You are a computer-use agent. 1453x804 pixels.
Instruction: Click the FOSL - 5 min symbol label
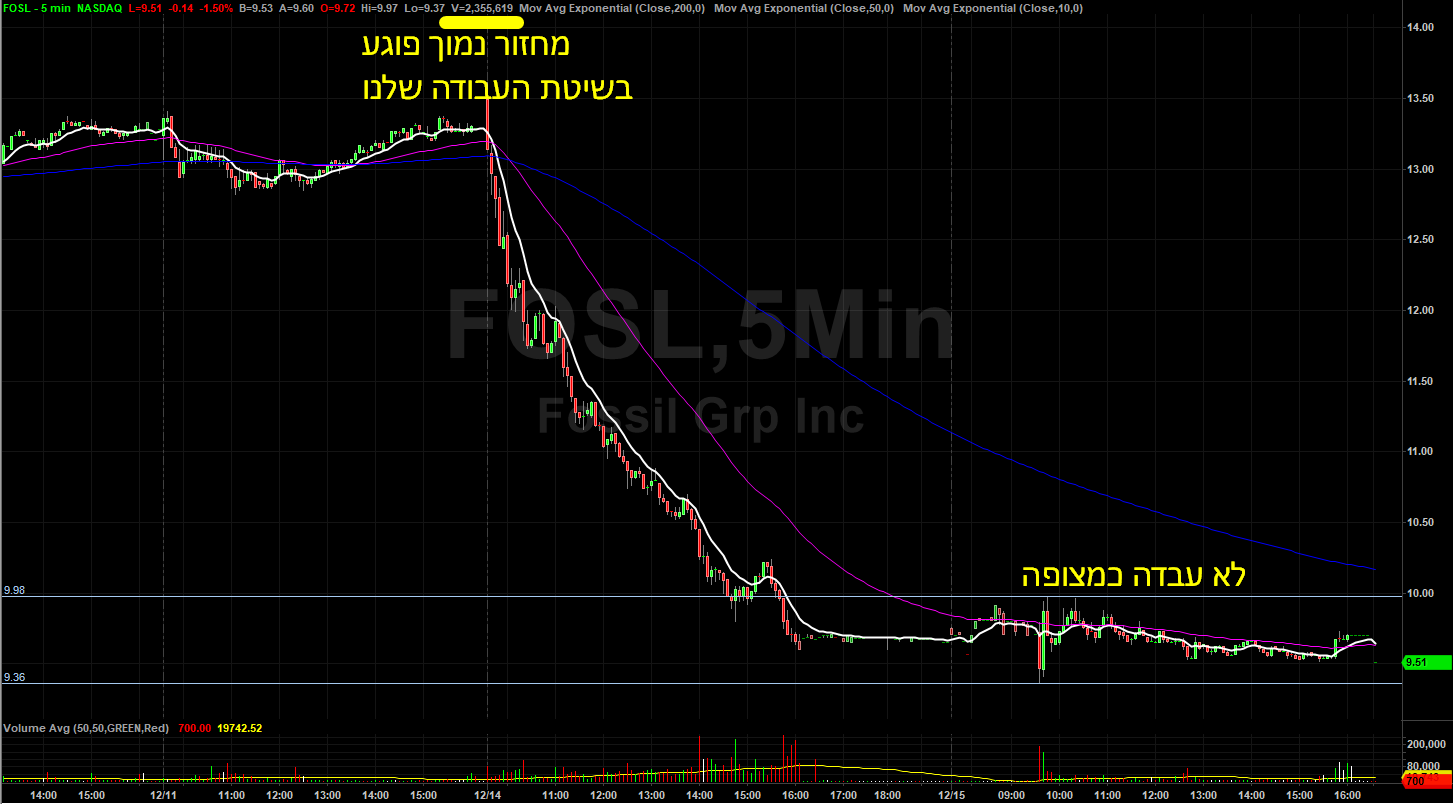click(x=33, y=8)
